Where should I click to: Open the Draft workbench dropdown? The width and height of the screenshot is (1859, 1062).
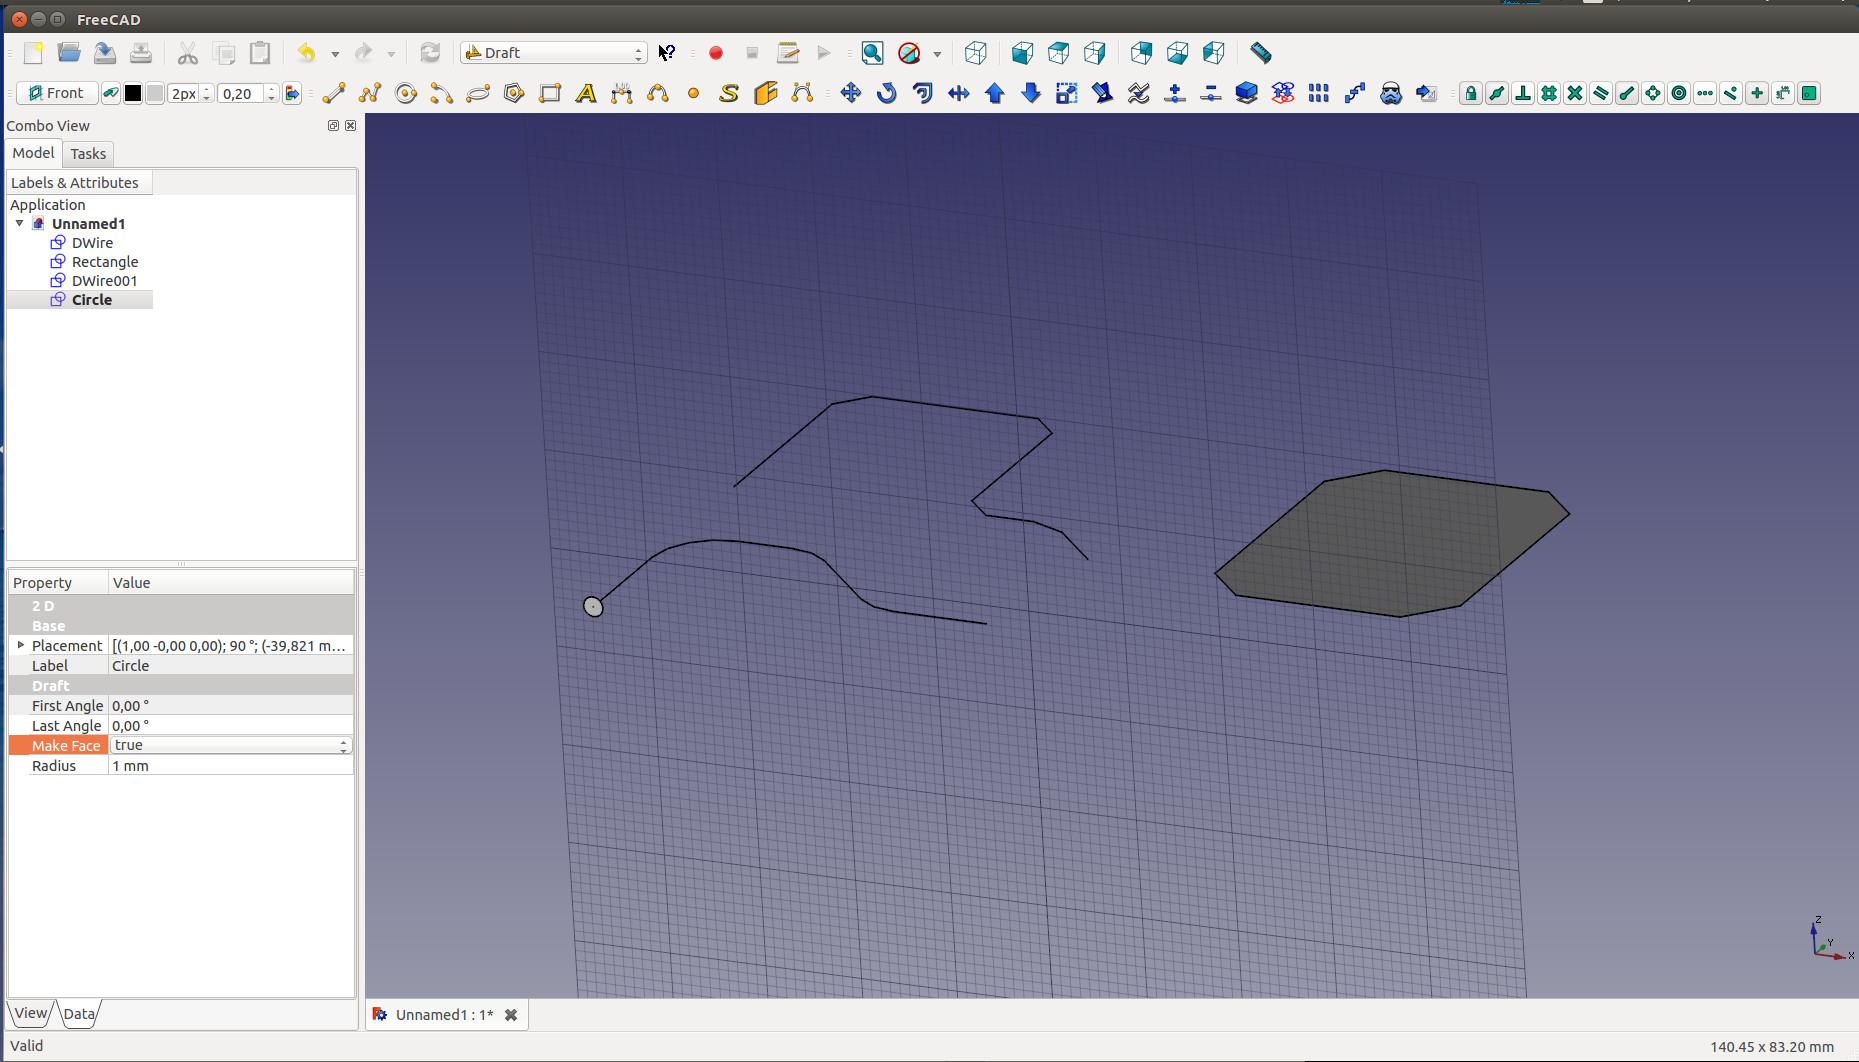coord(554,53)
